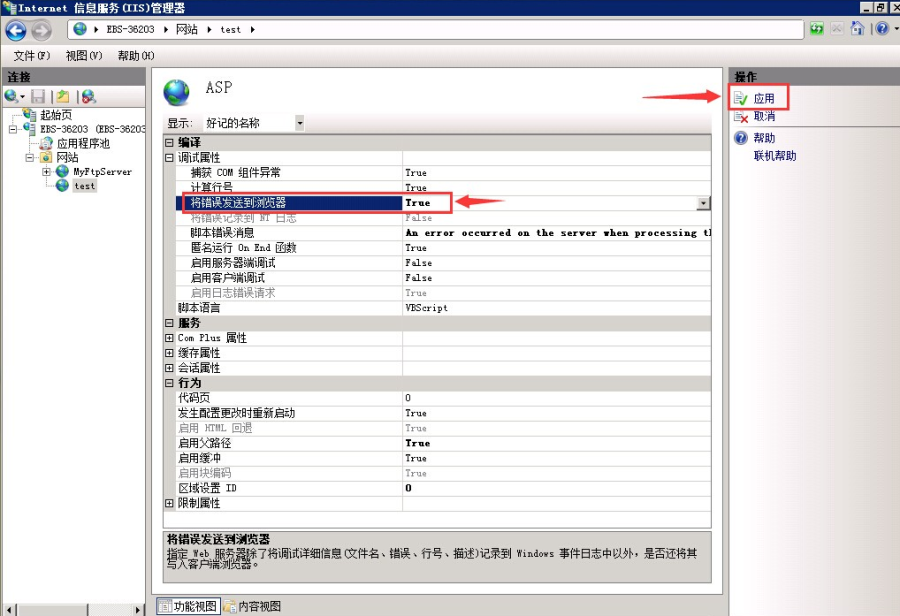Open the 将错误发送到浏览器 value dropdown

703,203
